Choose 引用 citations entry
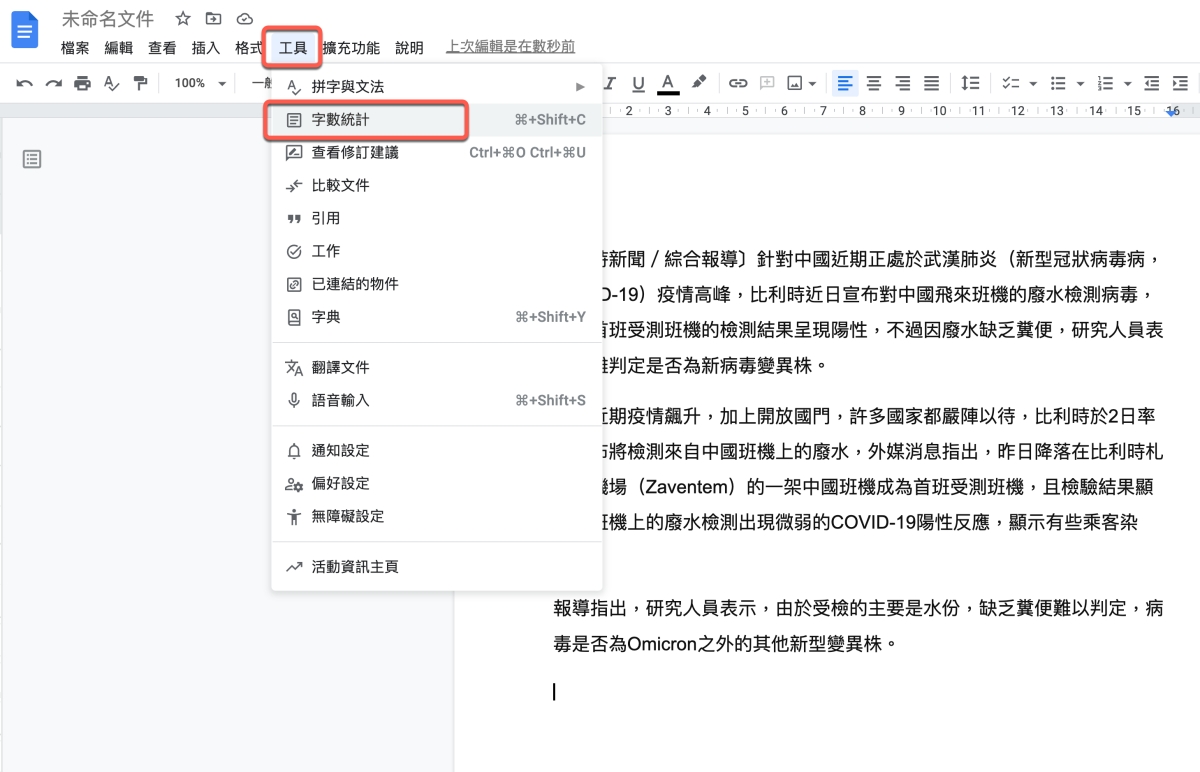This screenshot has height=772, width=1200. pos(437,218)
